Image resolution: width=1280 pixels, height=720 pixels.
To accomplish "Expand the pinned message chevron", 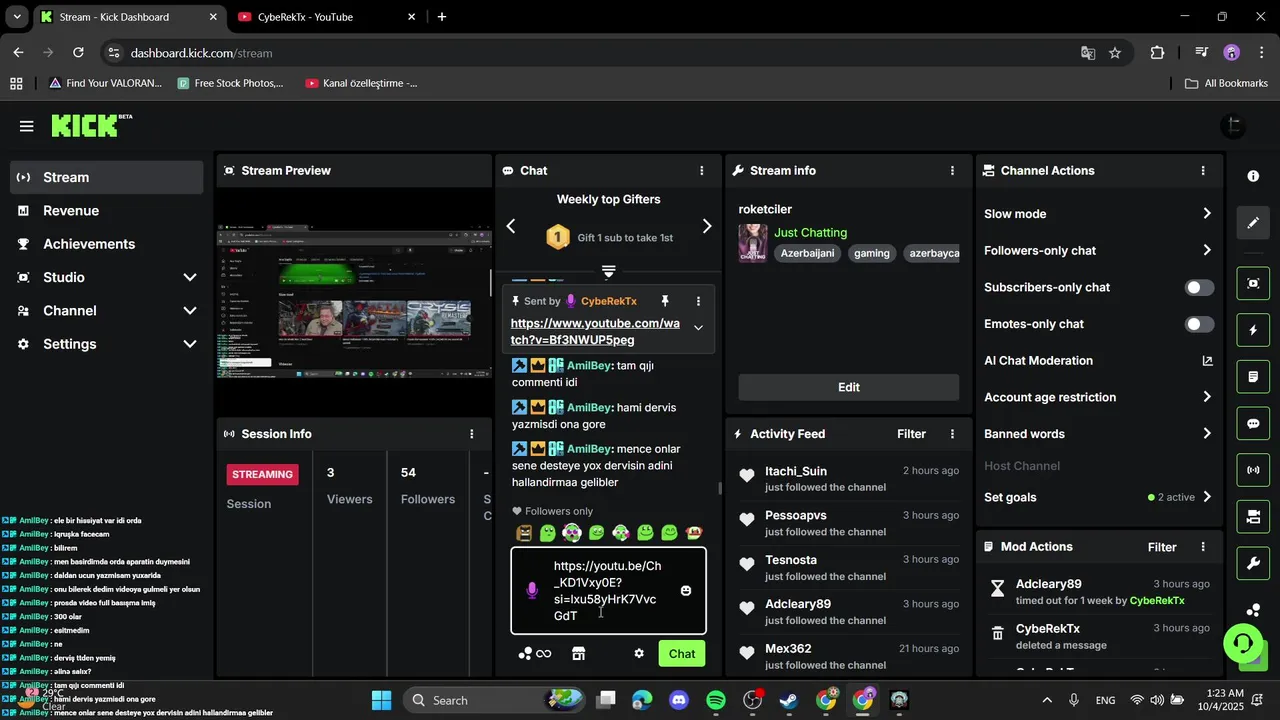I will point(698,328).
